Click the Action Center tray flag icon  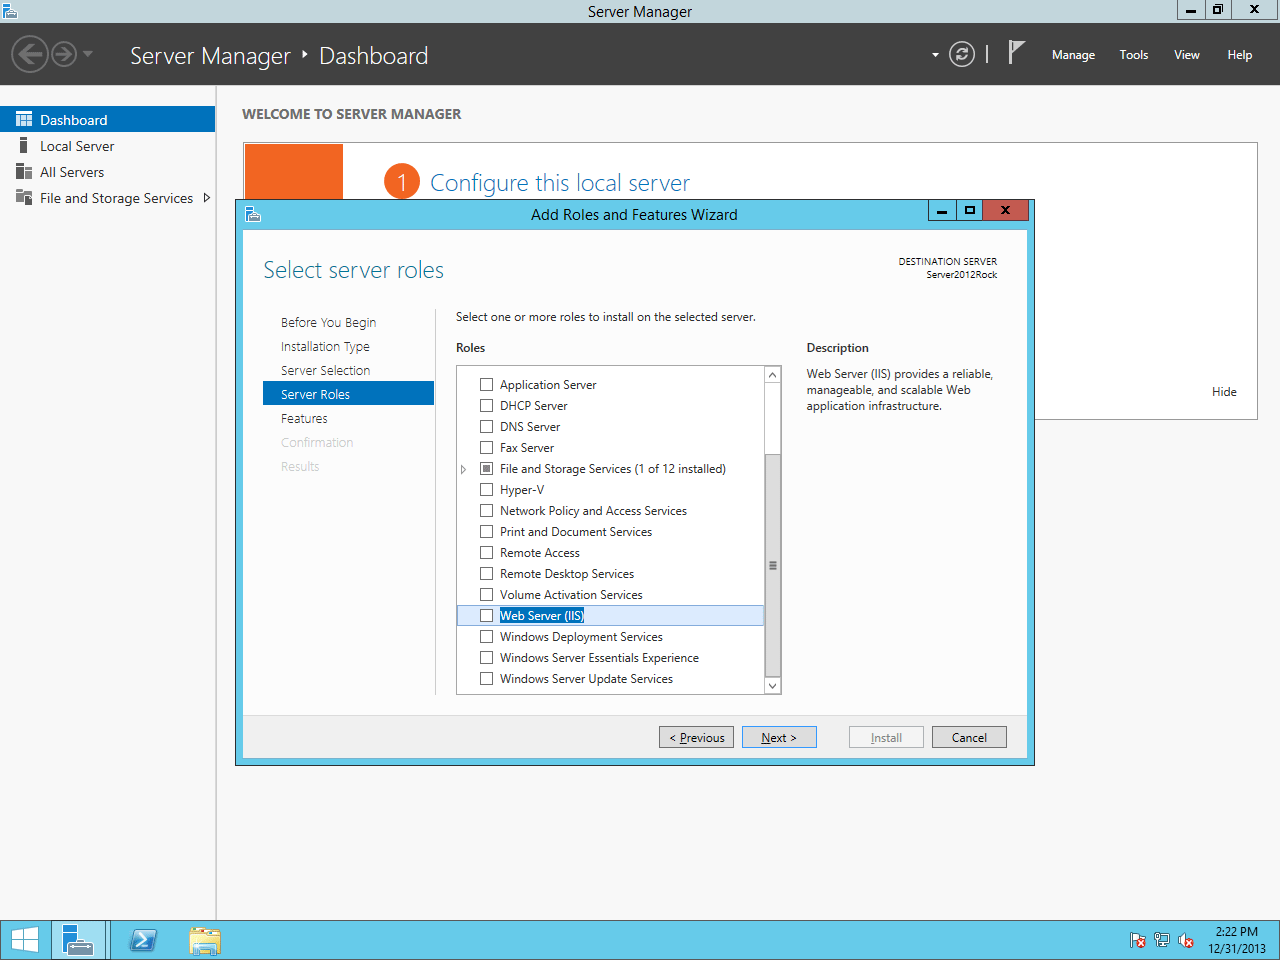[1138, 940]
